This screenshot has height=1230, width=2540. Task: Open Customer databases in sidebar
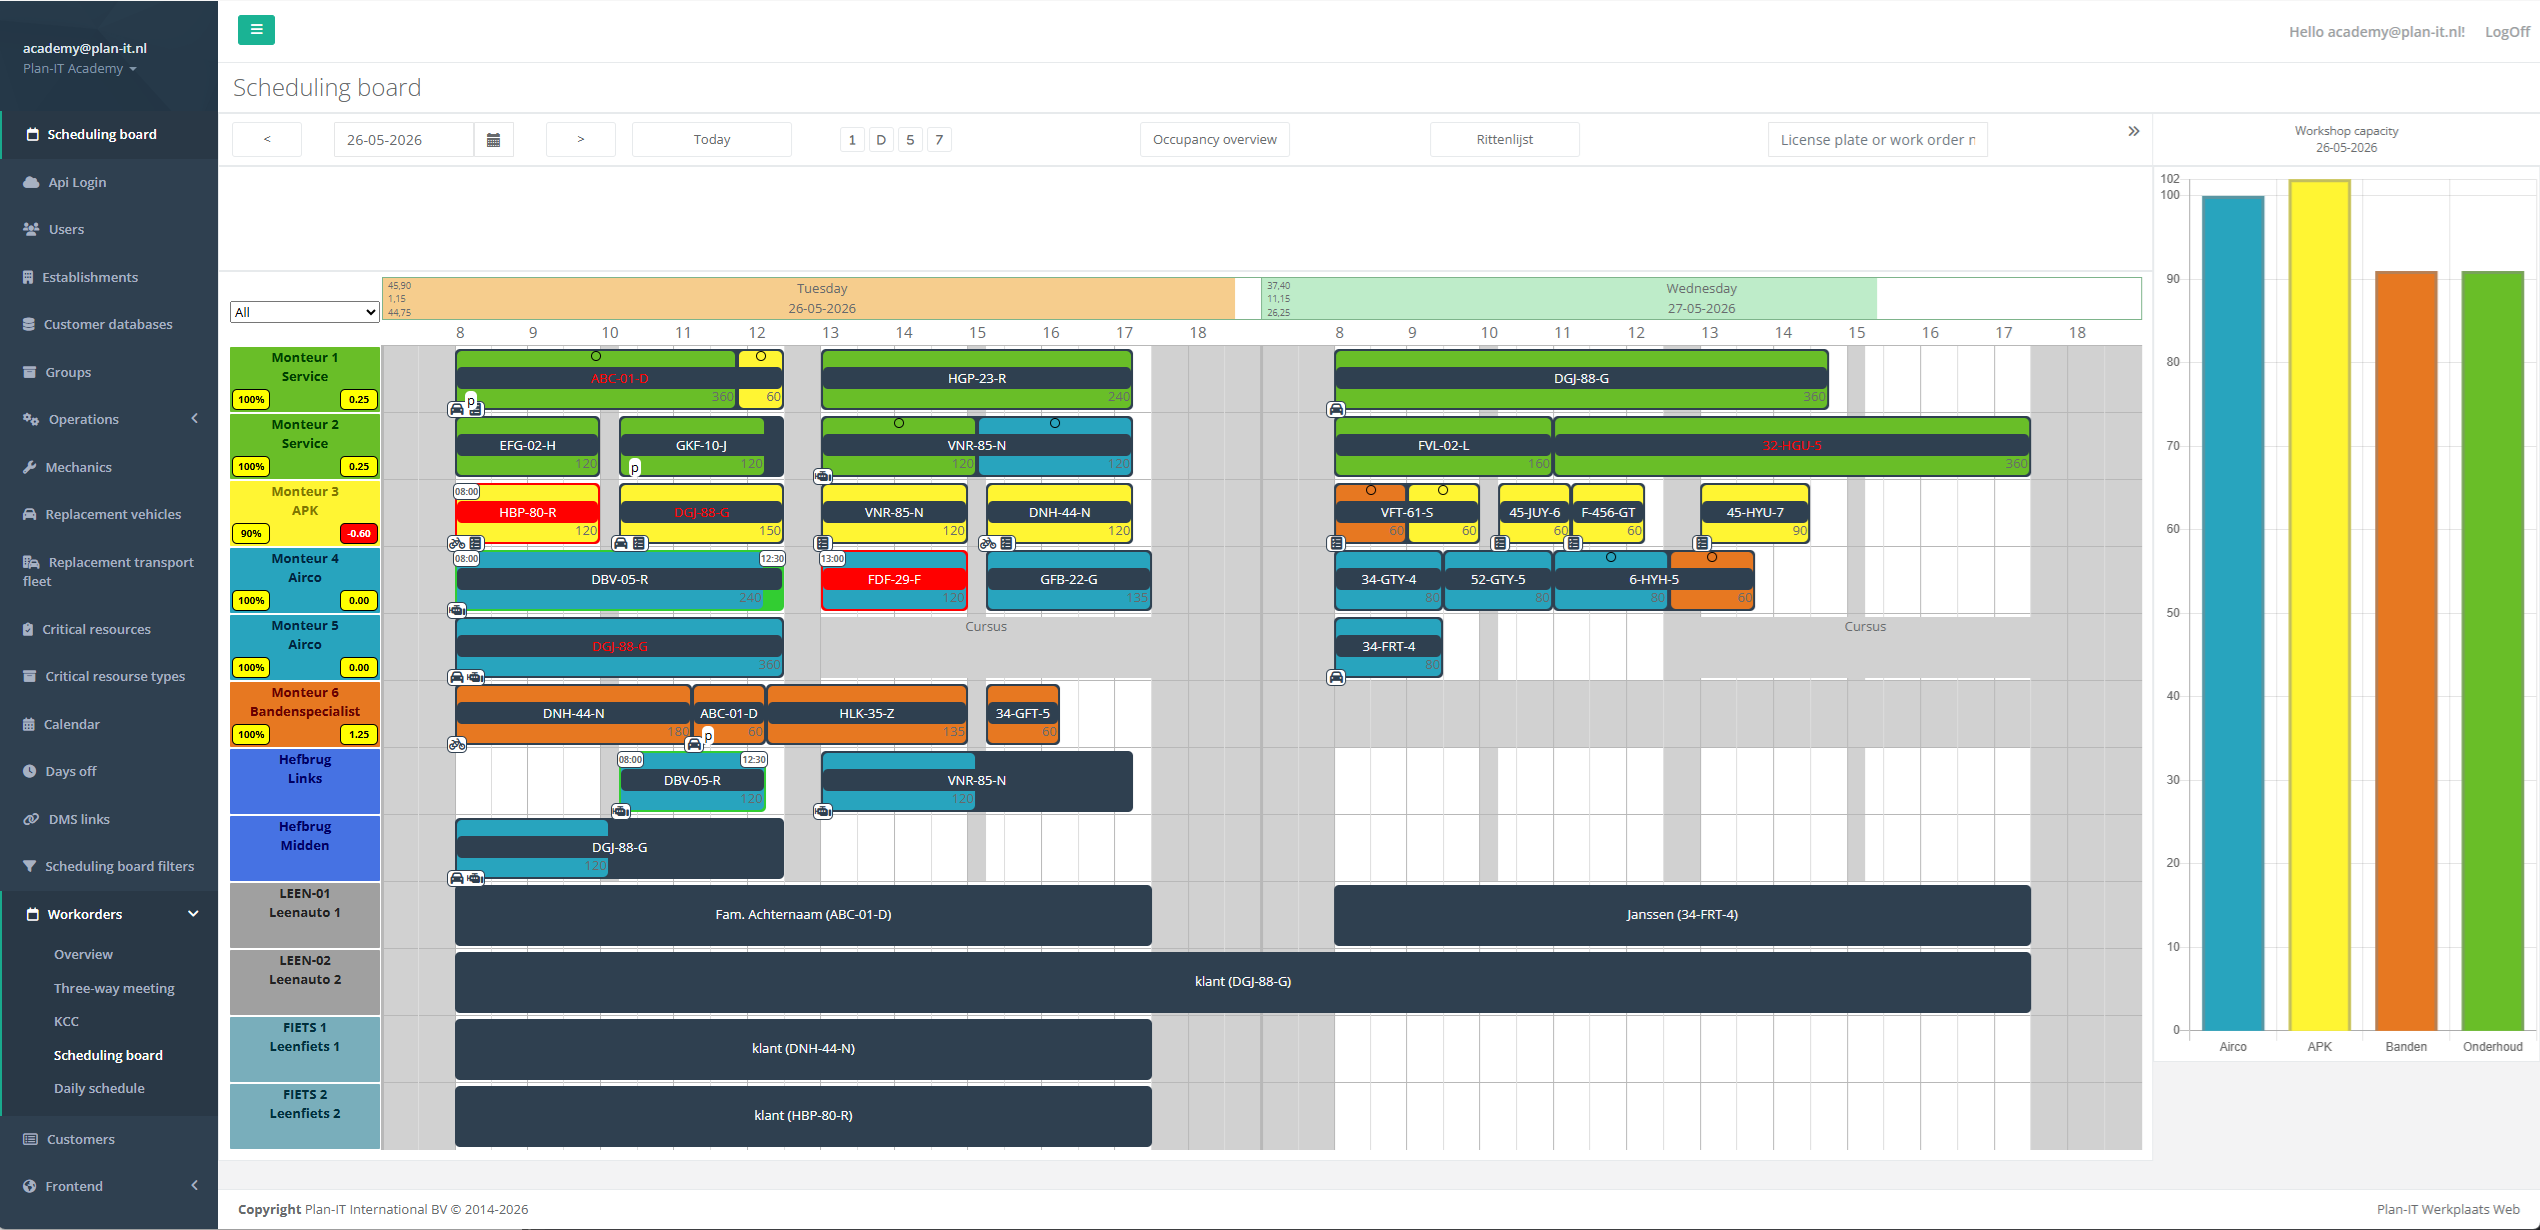point(108,324)
